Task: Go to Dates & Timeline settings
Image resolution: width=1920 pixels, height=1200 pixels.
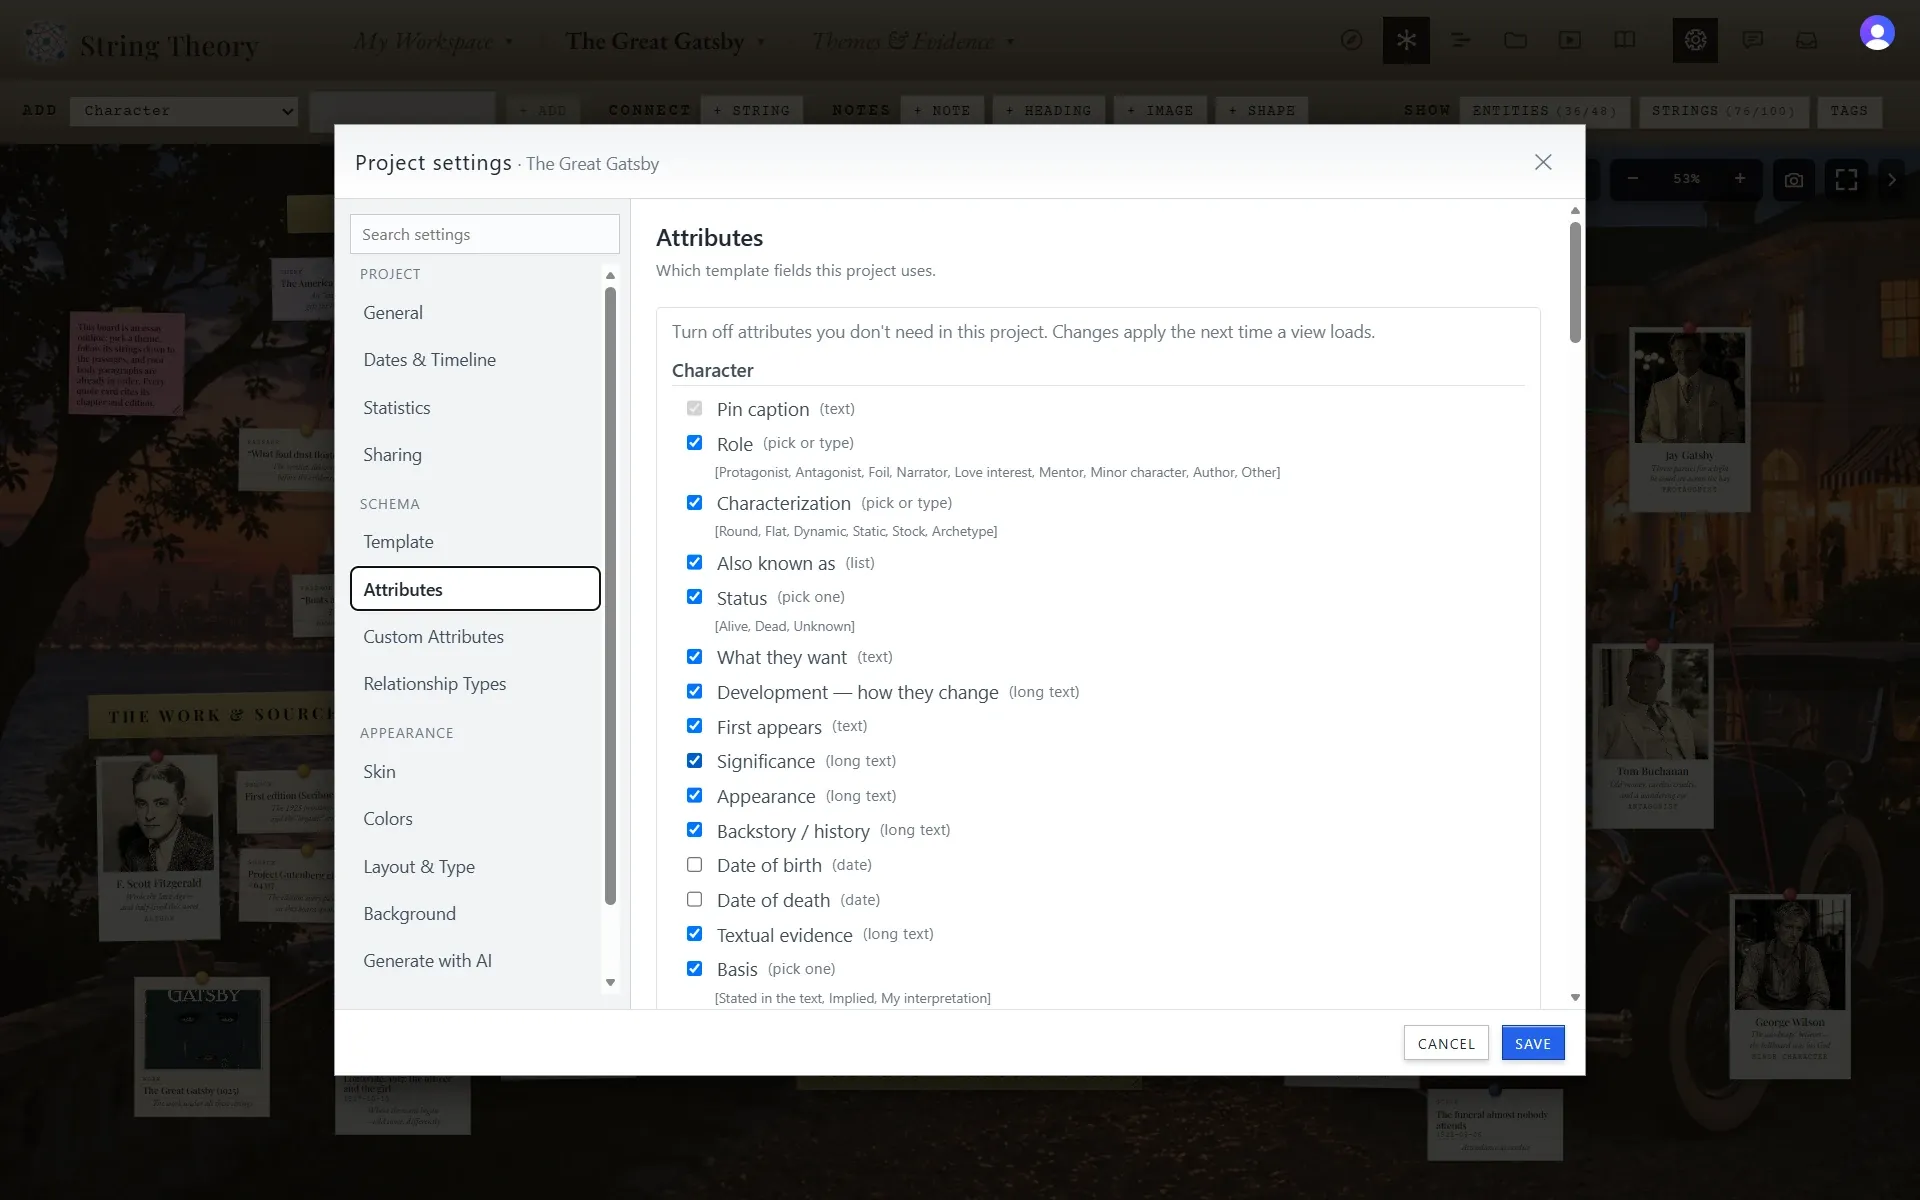Action: (x=475, y=360)
